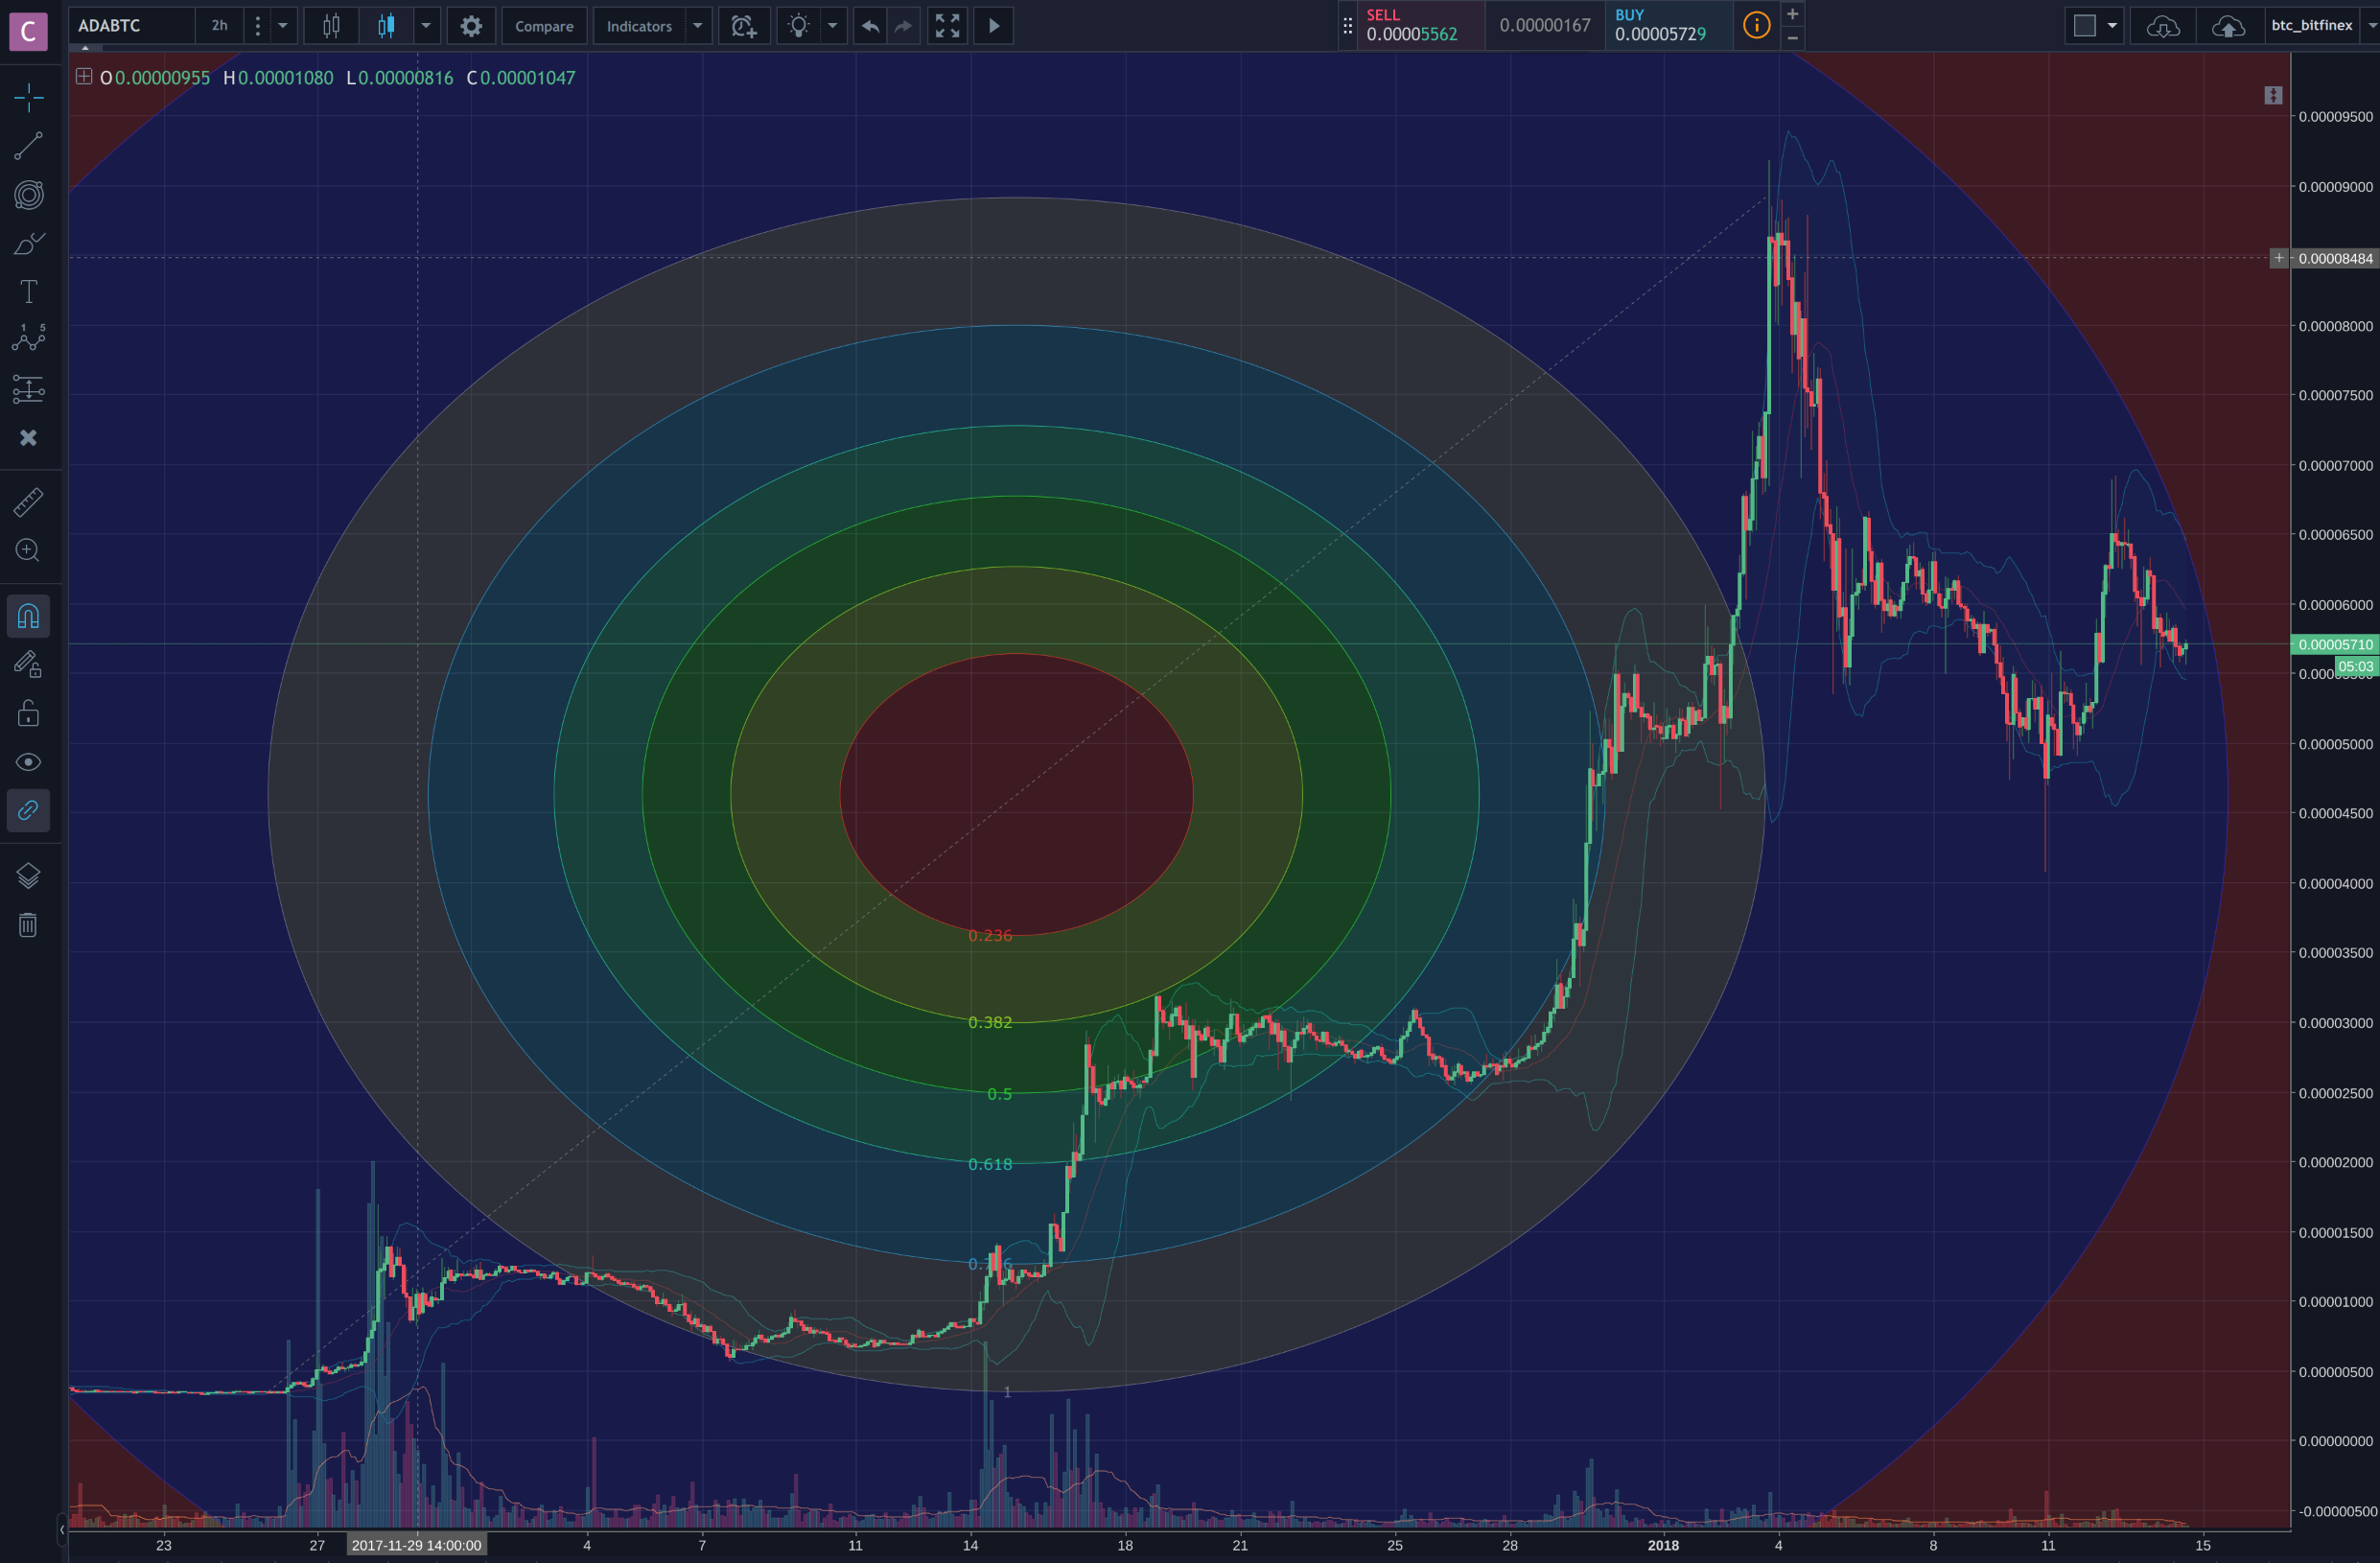Increase quantity with plus stepper
Screen dimensions: 2380x1563
[x=1793, y=14]
